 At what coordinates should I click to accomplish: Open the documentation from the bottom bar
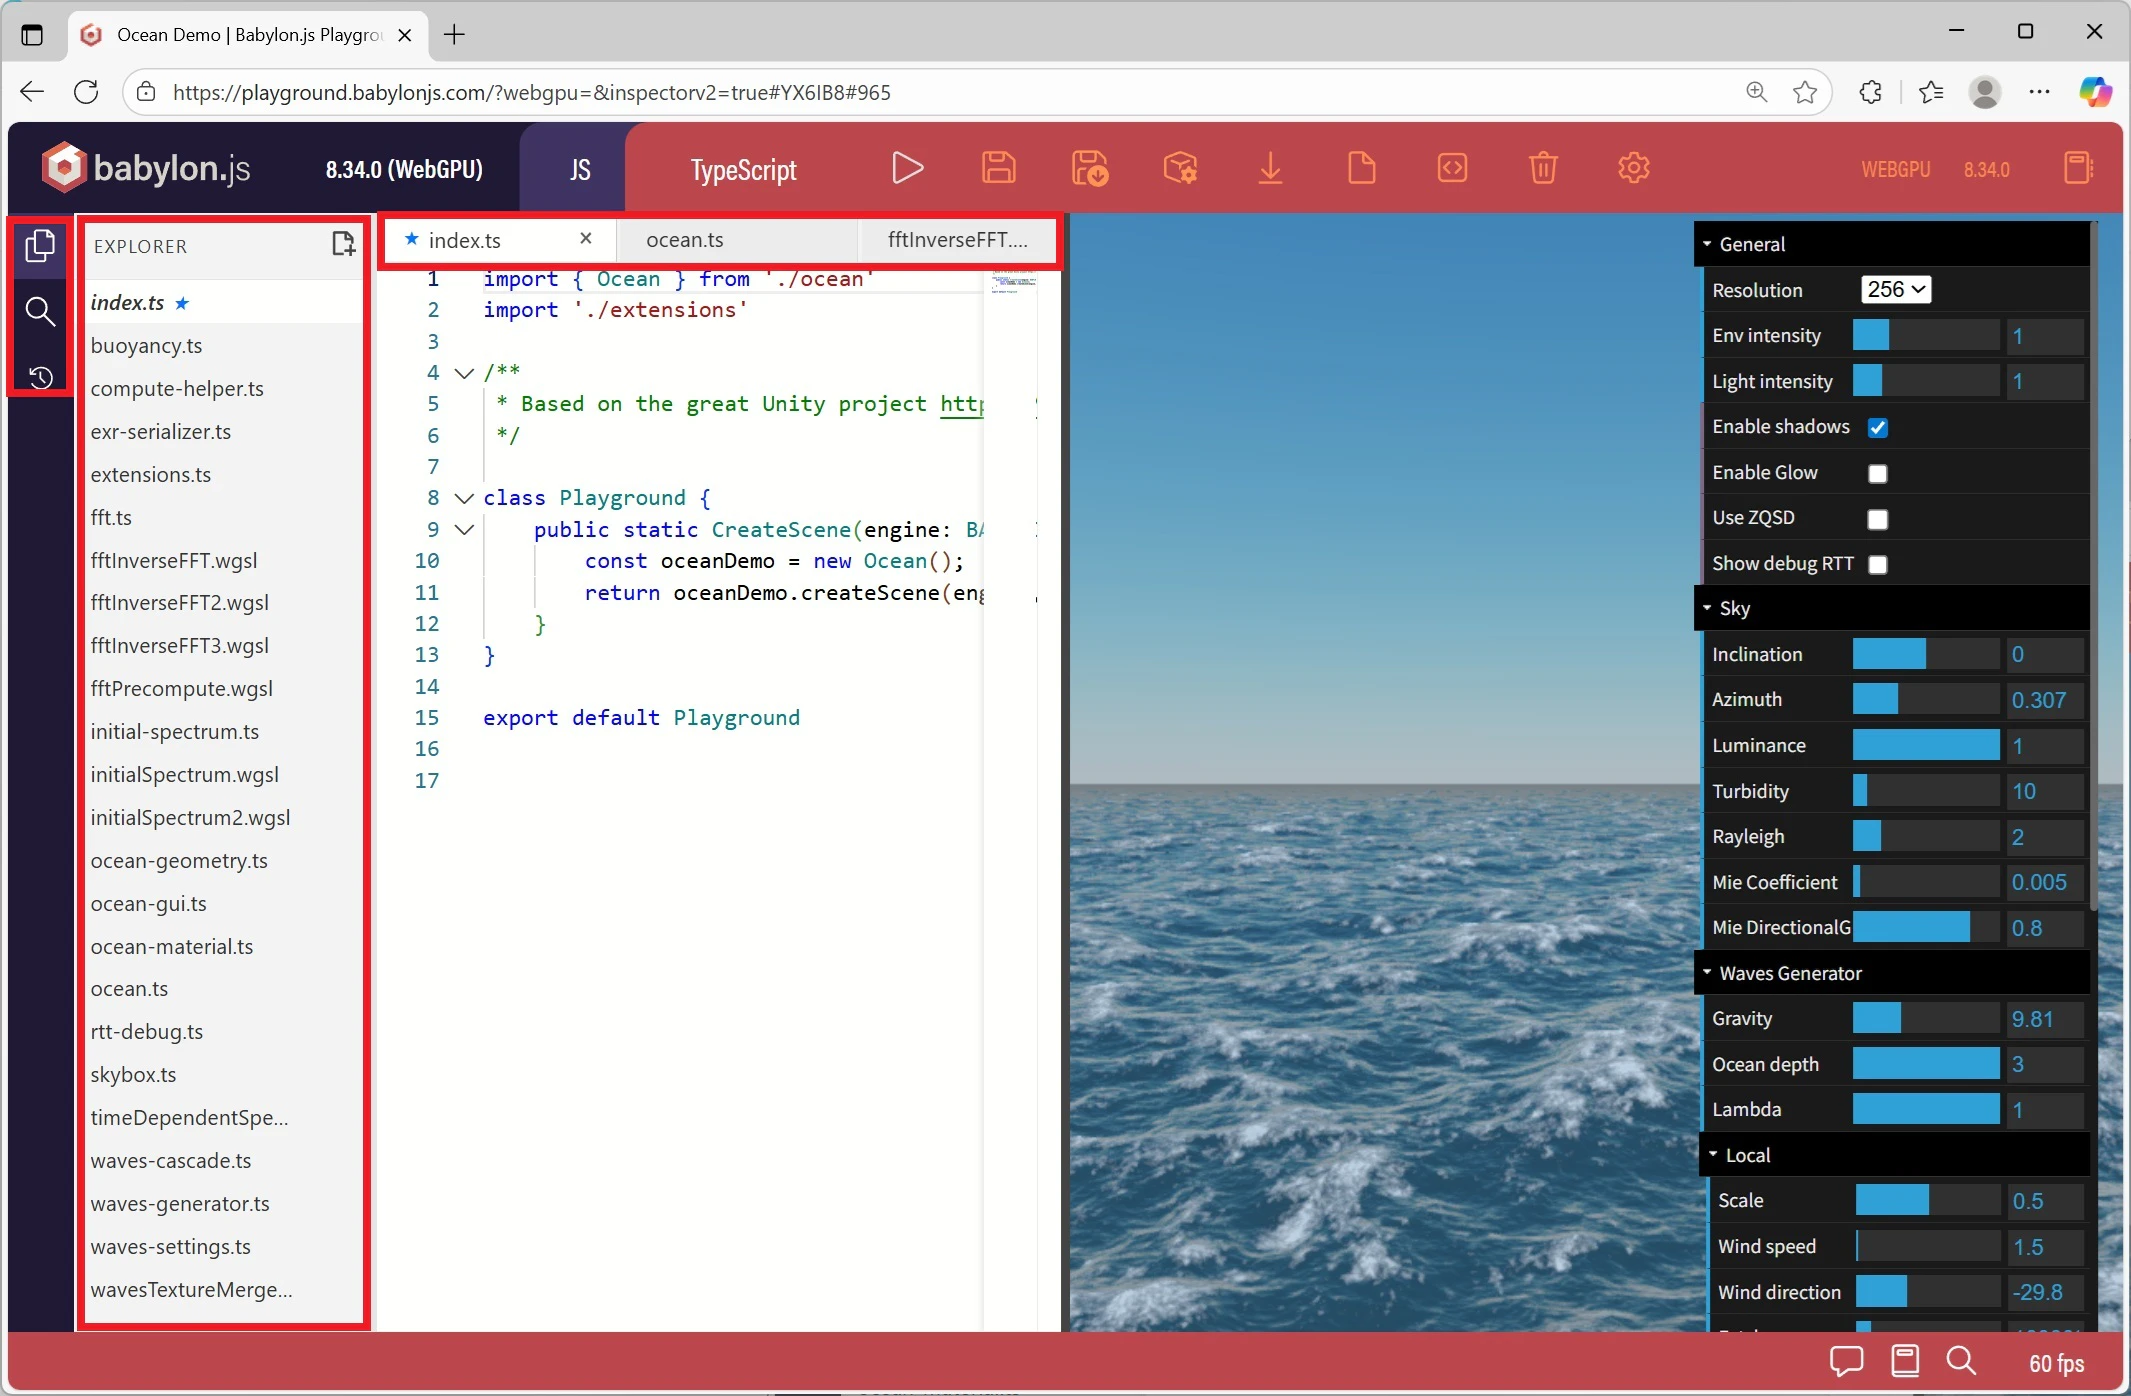[x=1904, y=1361]
